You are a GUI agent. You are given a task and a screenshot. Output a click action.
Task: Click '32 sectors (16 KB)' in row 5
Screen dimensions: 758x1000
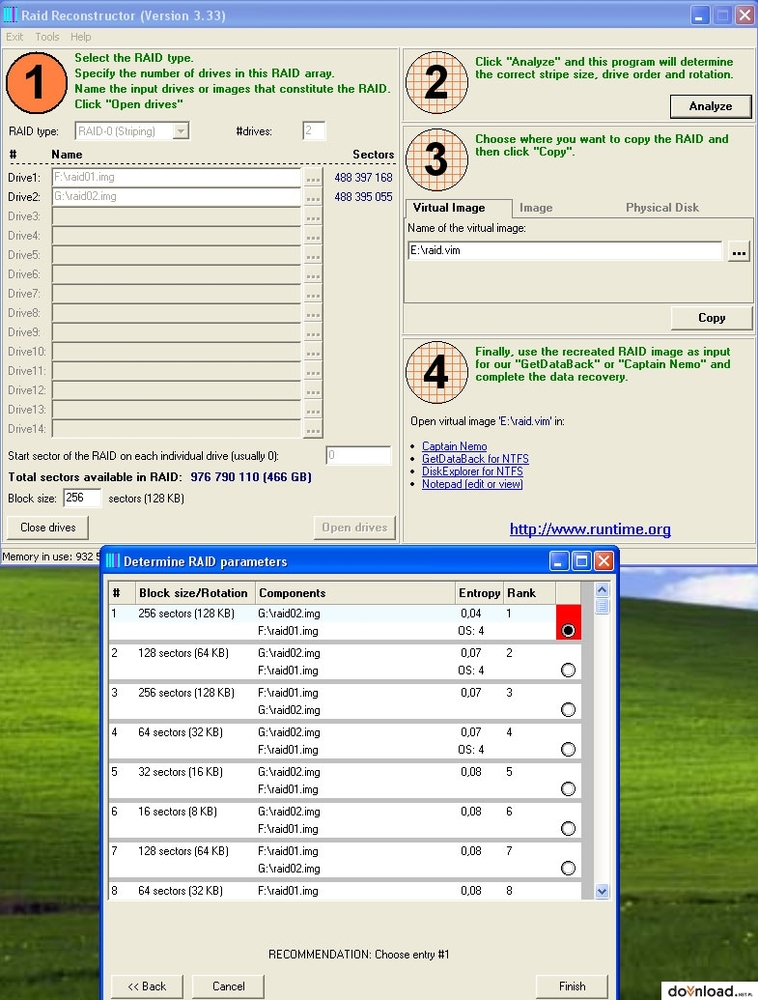coord(180,772)
